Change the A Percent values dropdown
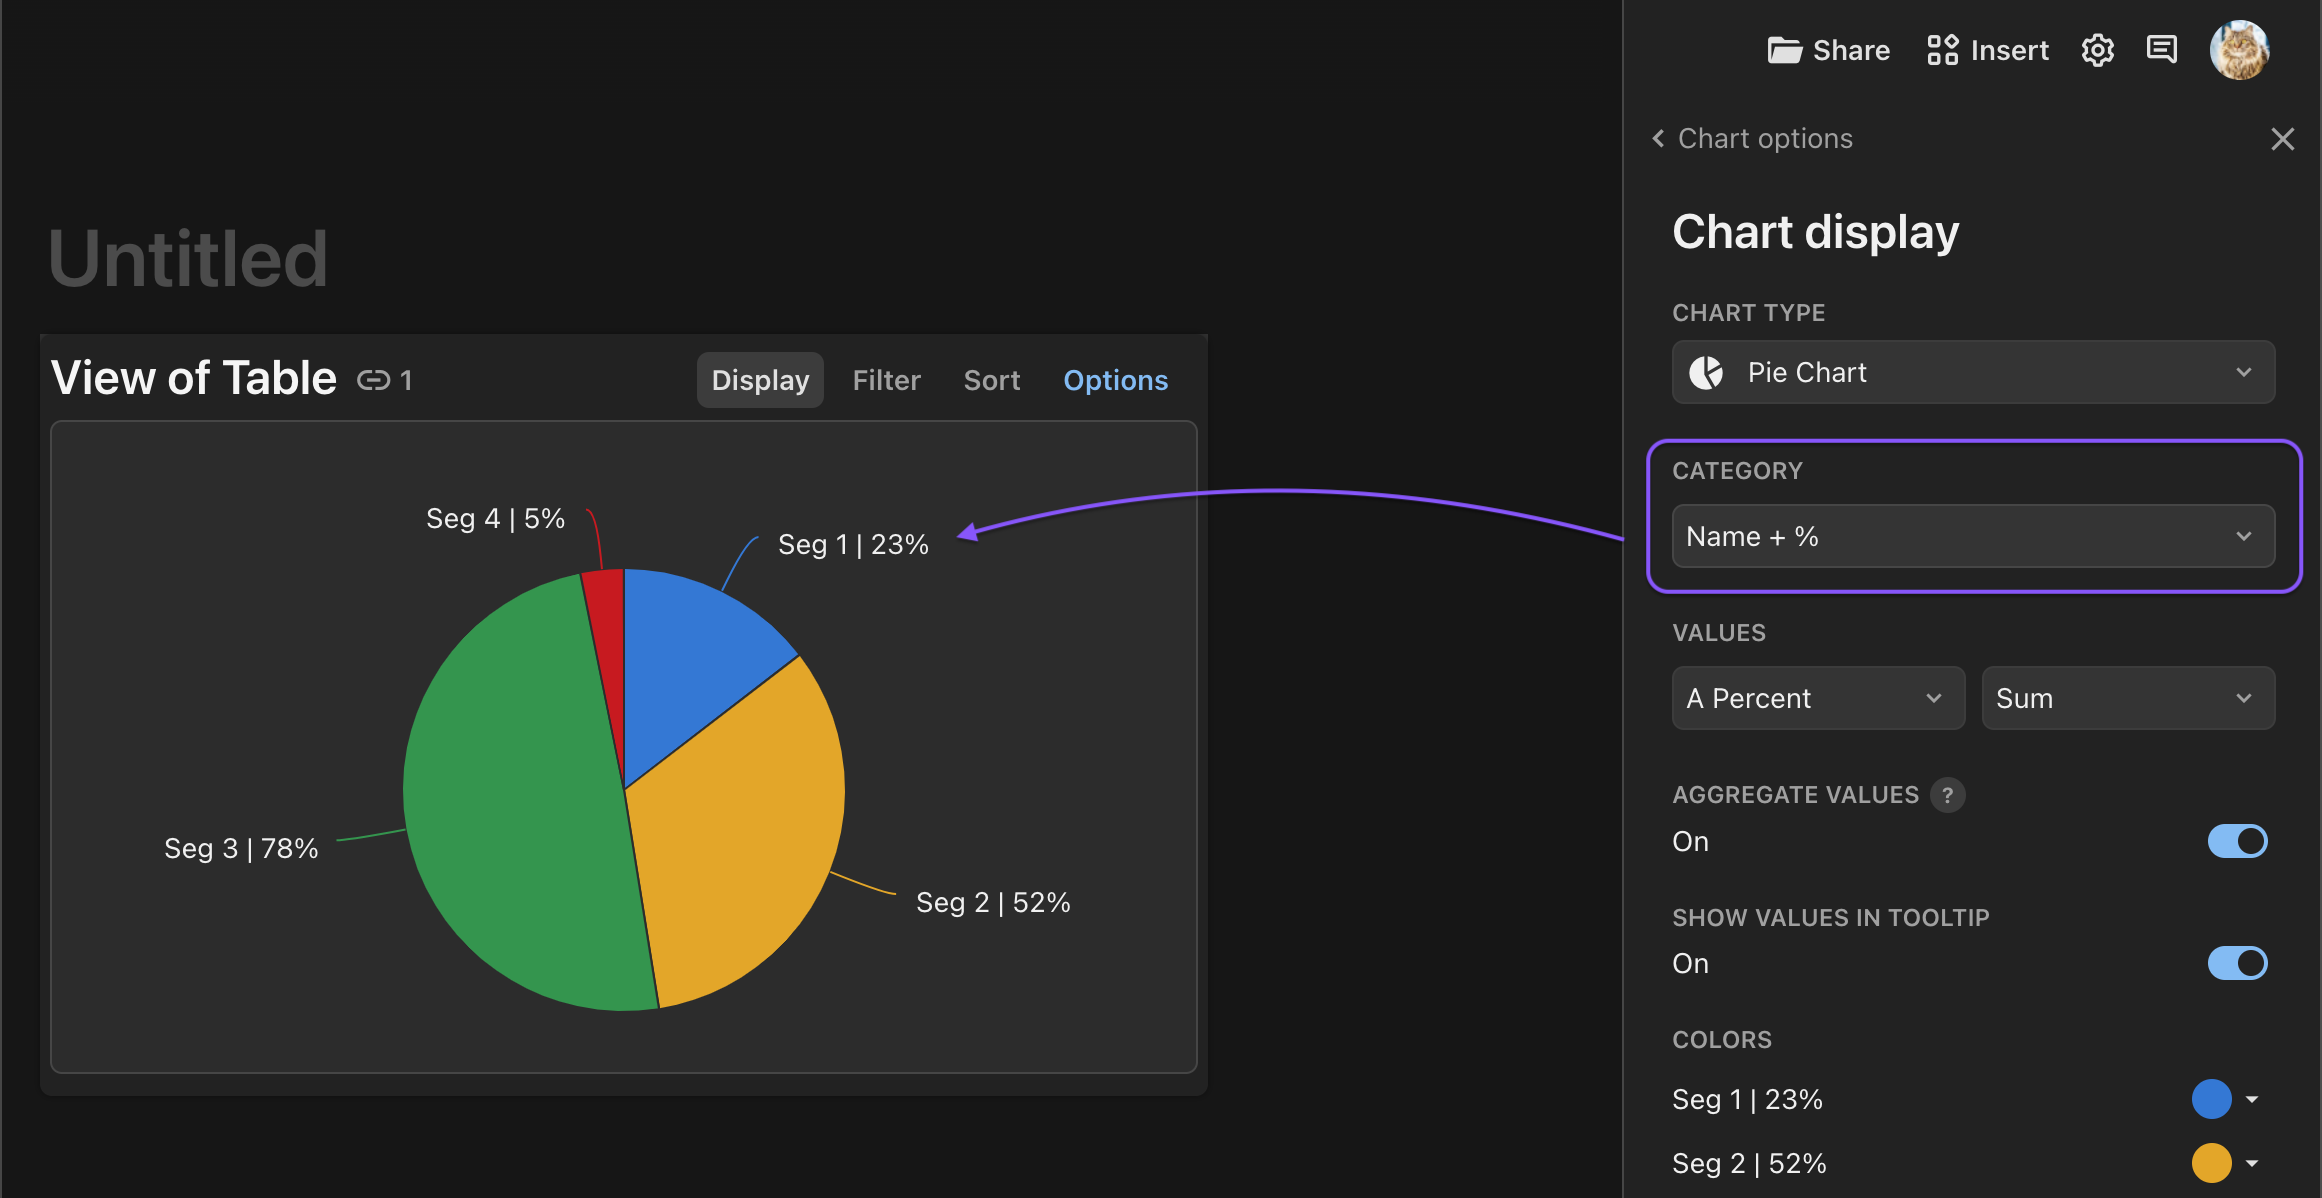The height and width of the screenshot is (1198, 2322). pos(1817,697)
